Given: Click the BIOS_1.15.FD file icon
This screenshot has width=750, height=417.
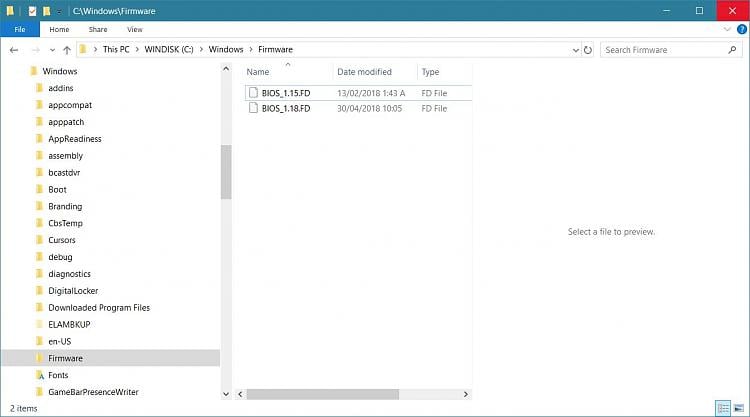Looking at the screenshot, I should [x=253, y=93].
